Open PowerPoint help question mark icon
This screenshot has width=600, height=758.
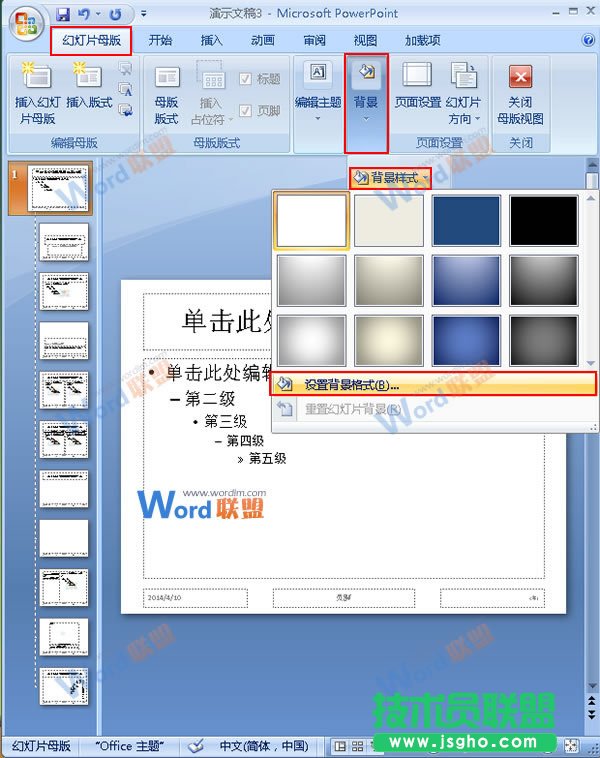tap(588, 40)
